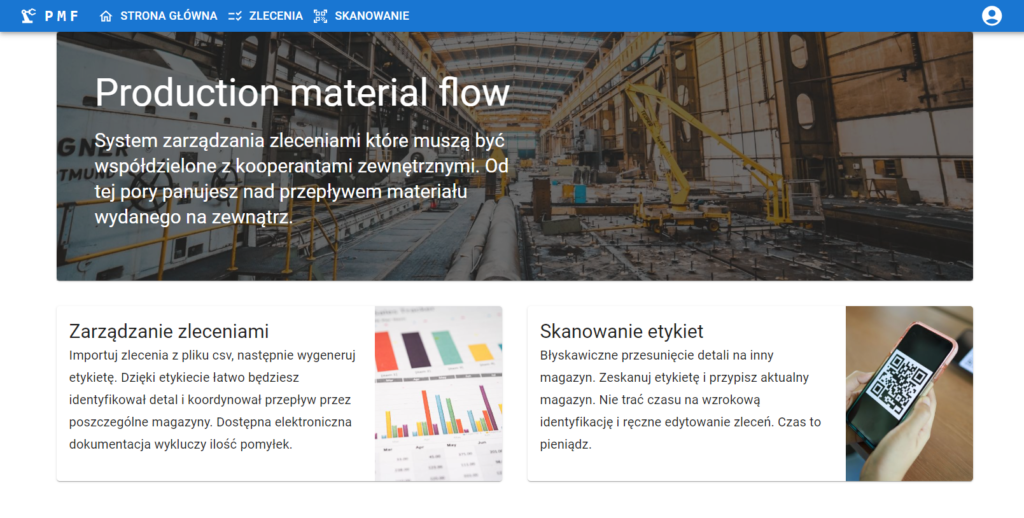Screen dimensions: 1024x518
Task: Open the Skanowanie menu item
Action: pyautogui.click(x=371, y=16)
